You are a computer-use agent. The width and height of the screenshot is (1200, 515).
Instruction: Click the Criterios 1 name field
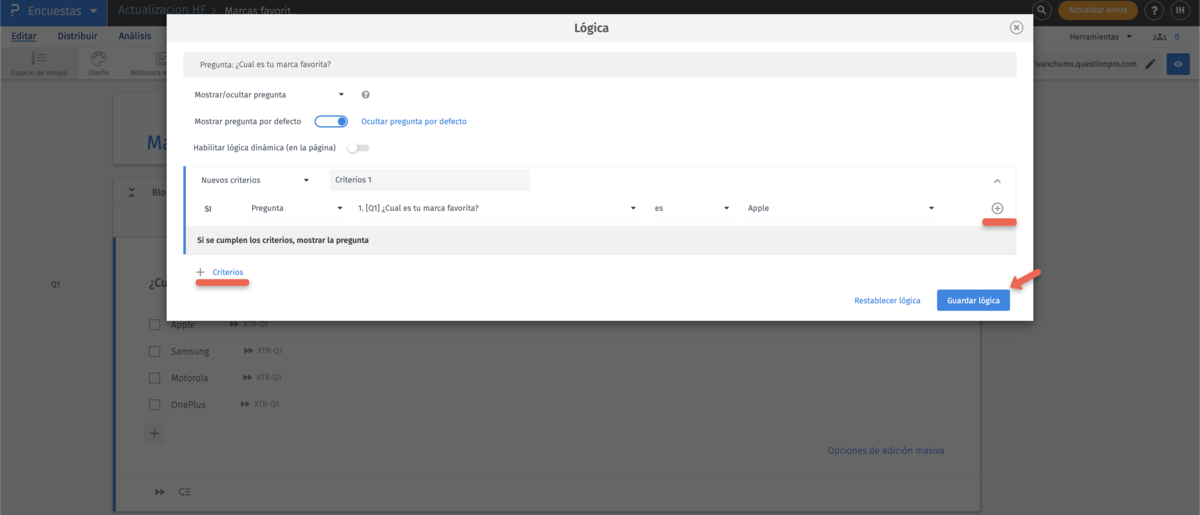pyautogui.click(x=429, y=181)
